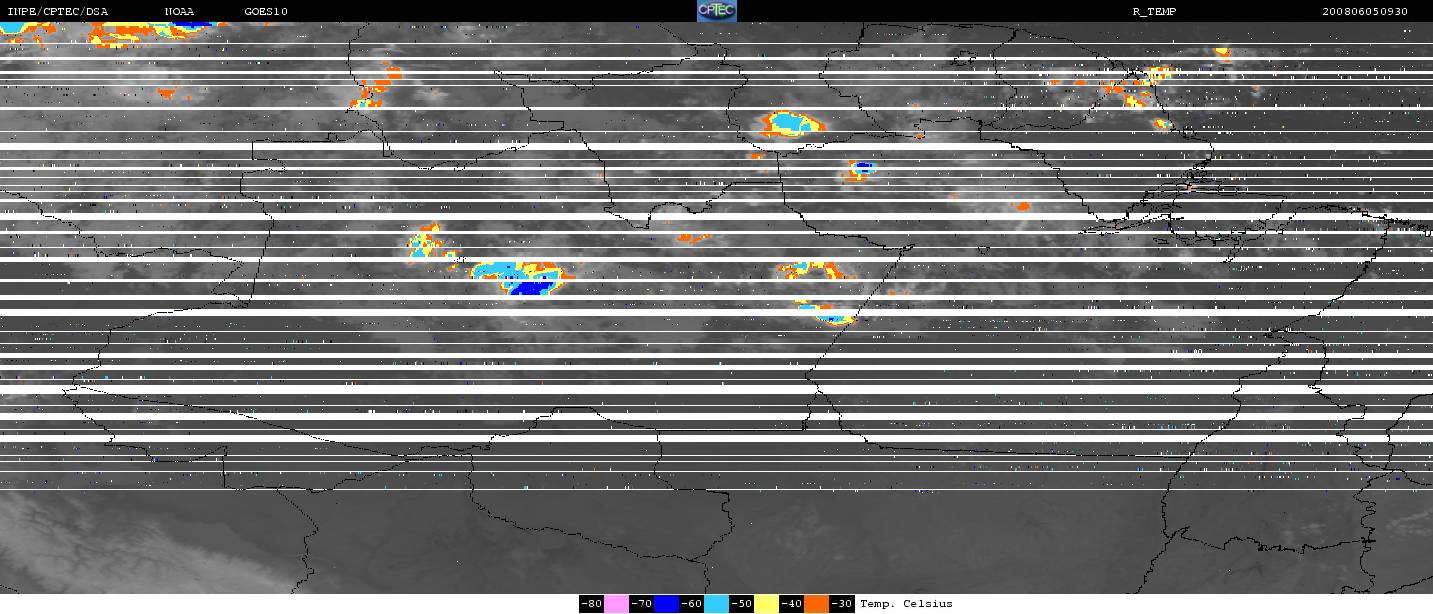Click the GOES10 satellite label
The height and width of the screenshot is (614, 1433).
tap(266, 12)
